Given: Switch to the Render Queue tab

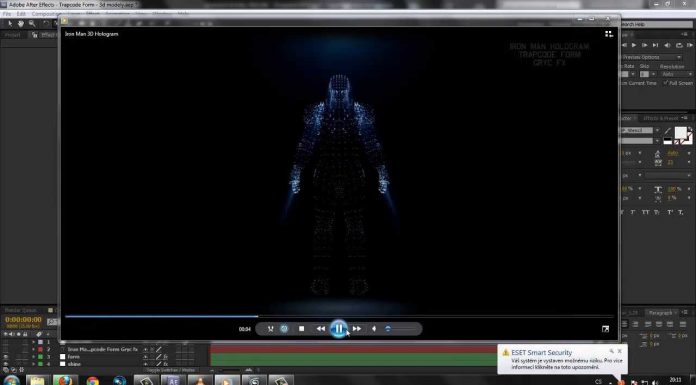Looking at the screenshot, I should click(20, 310).
